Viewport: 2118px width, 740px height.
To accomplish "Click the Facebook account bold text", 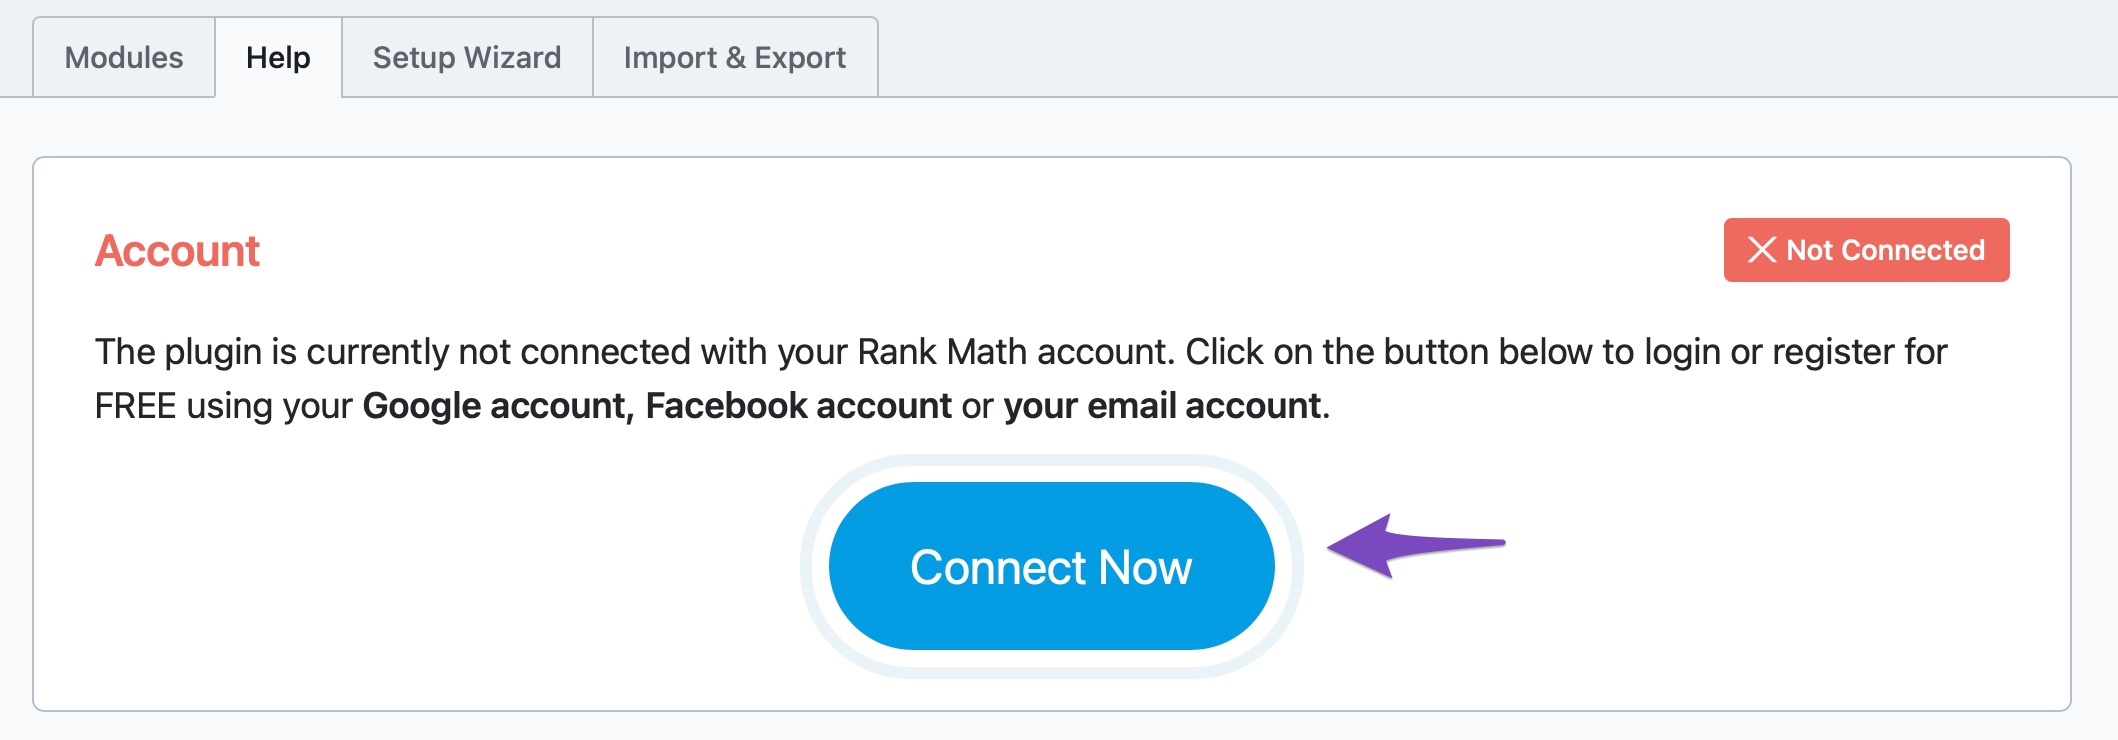I will tap(798, 406).
